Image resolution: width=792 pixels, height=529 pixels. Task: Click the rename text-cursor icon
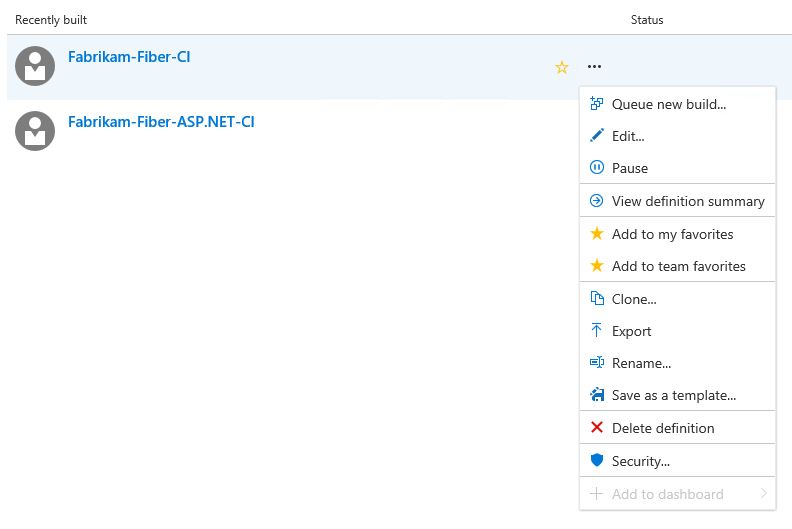pos(597,362)
